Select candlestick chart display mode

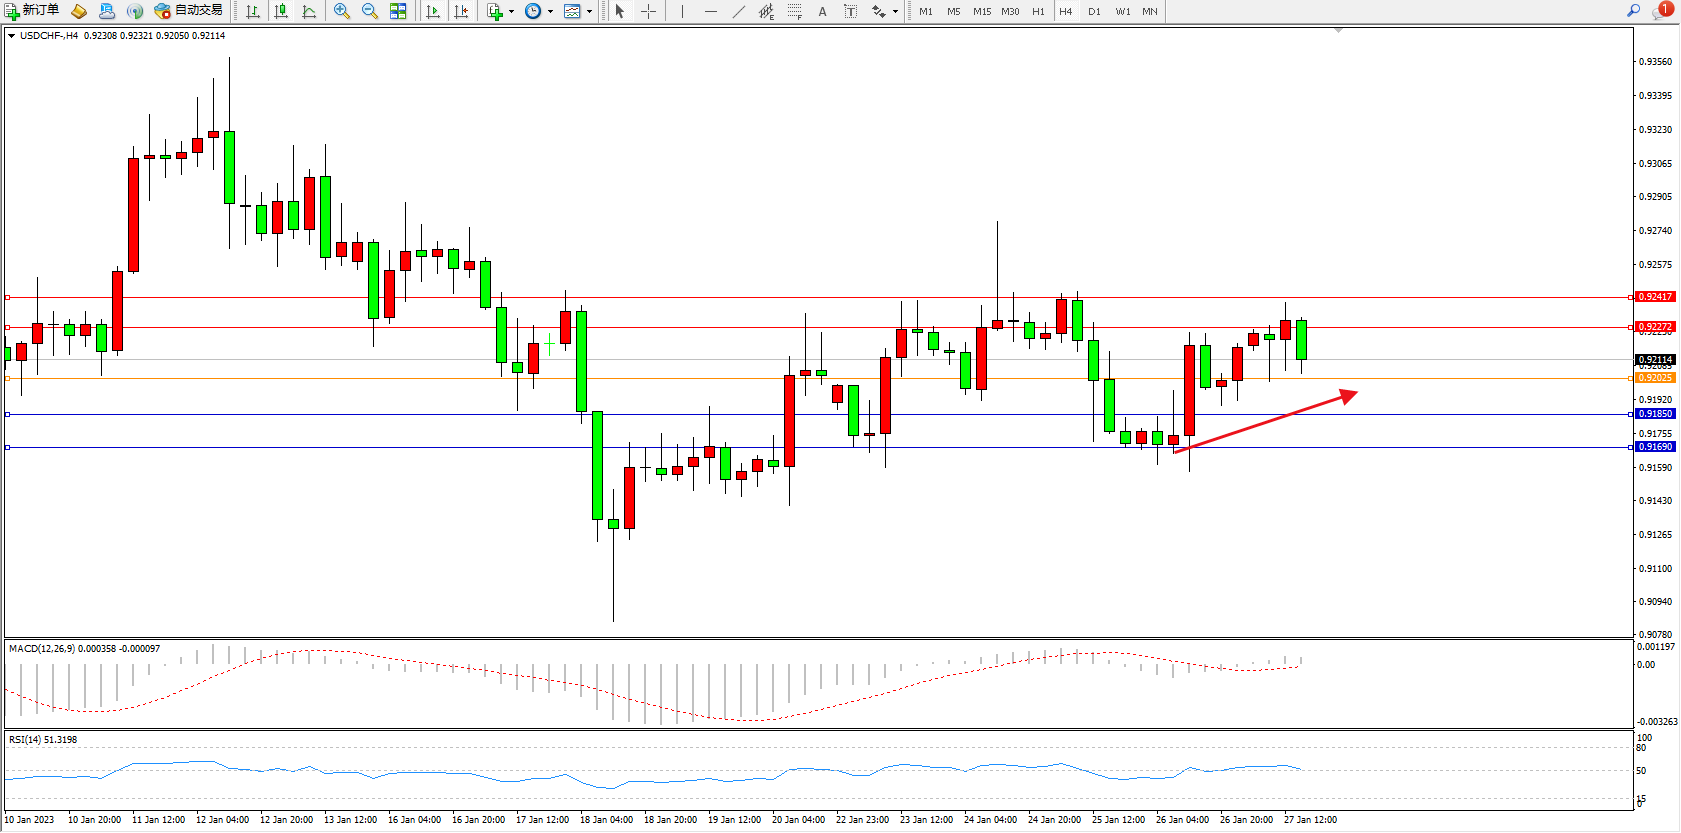pyautogui.click(x=281, y=11)
